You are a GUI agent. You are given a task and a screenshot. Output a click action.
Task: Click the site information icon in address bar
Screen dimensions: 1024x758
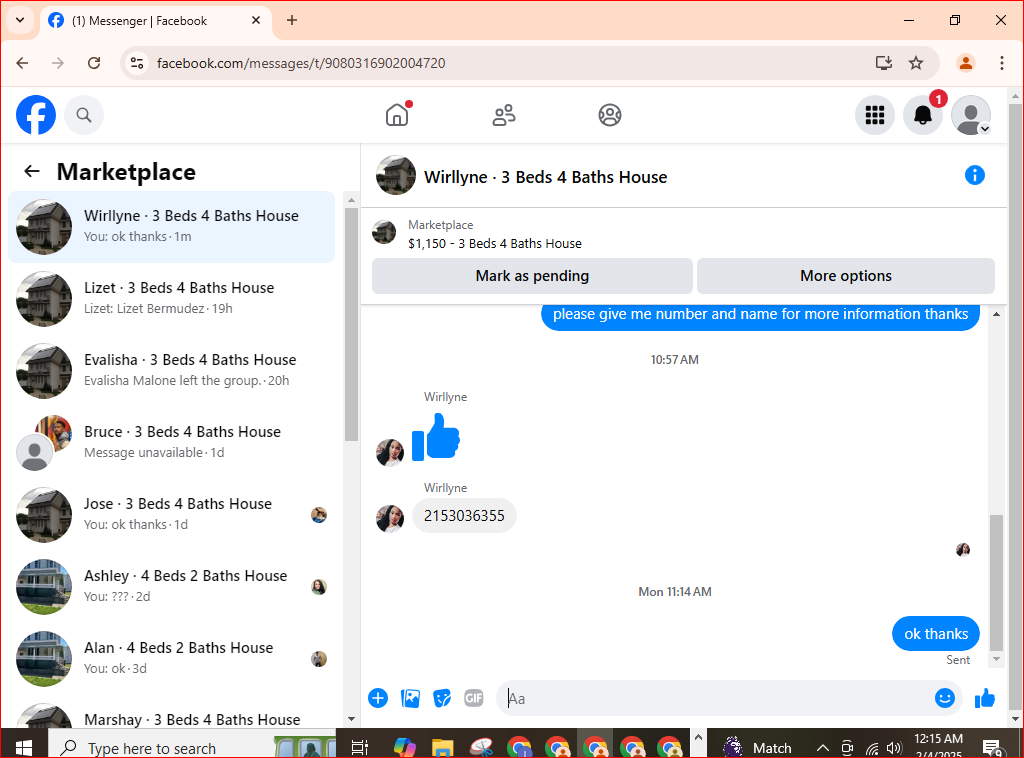tap(136, 63)
